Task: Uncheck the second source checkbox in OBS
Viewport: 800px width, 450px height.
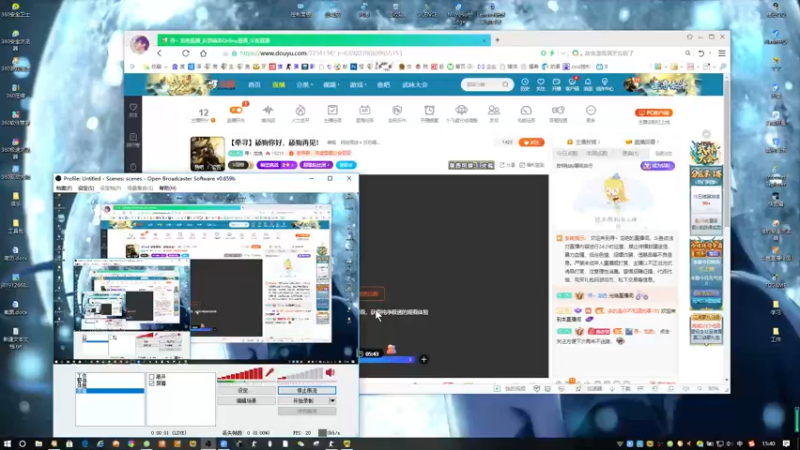Action: point(152,383)
